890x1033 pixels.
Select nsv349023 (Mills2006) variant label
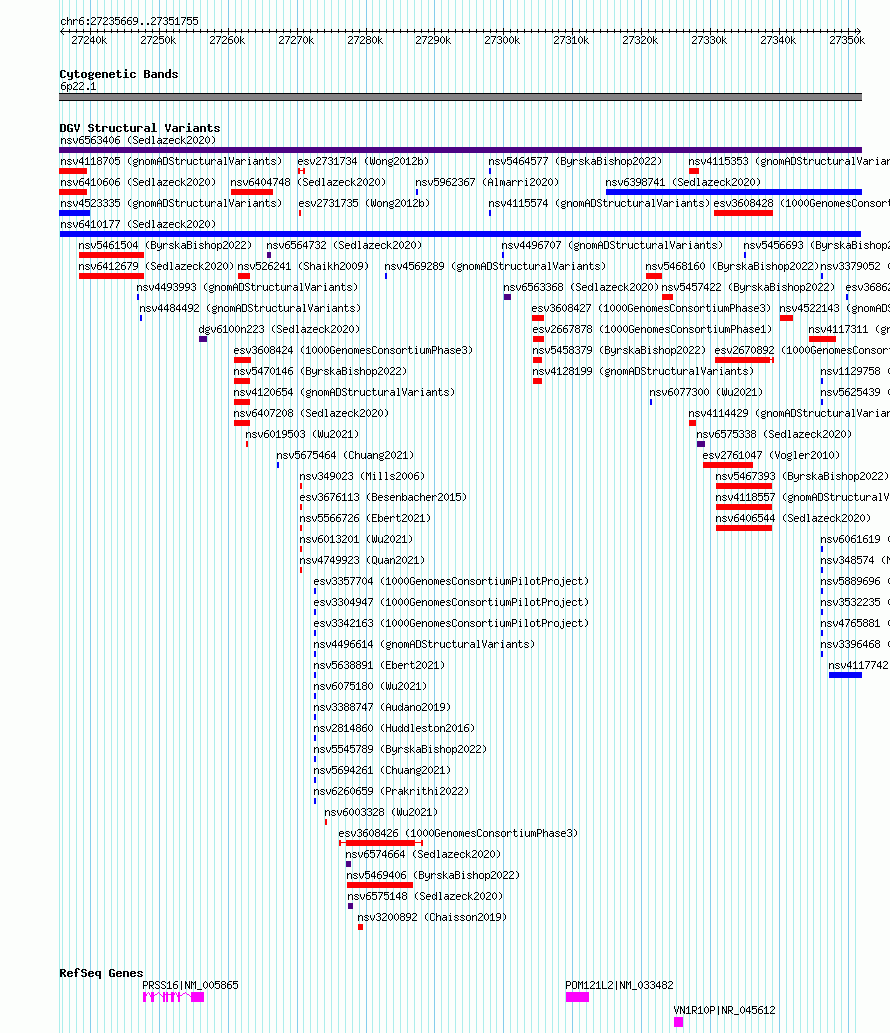click(x=362, y=478)
